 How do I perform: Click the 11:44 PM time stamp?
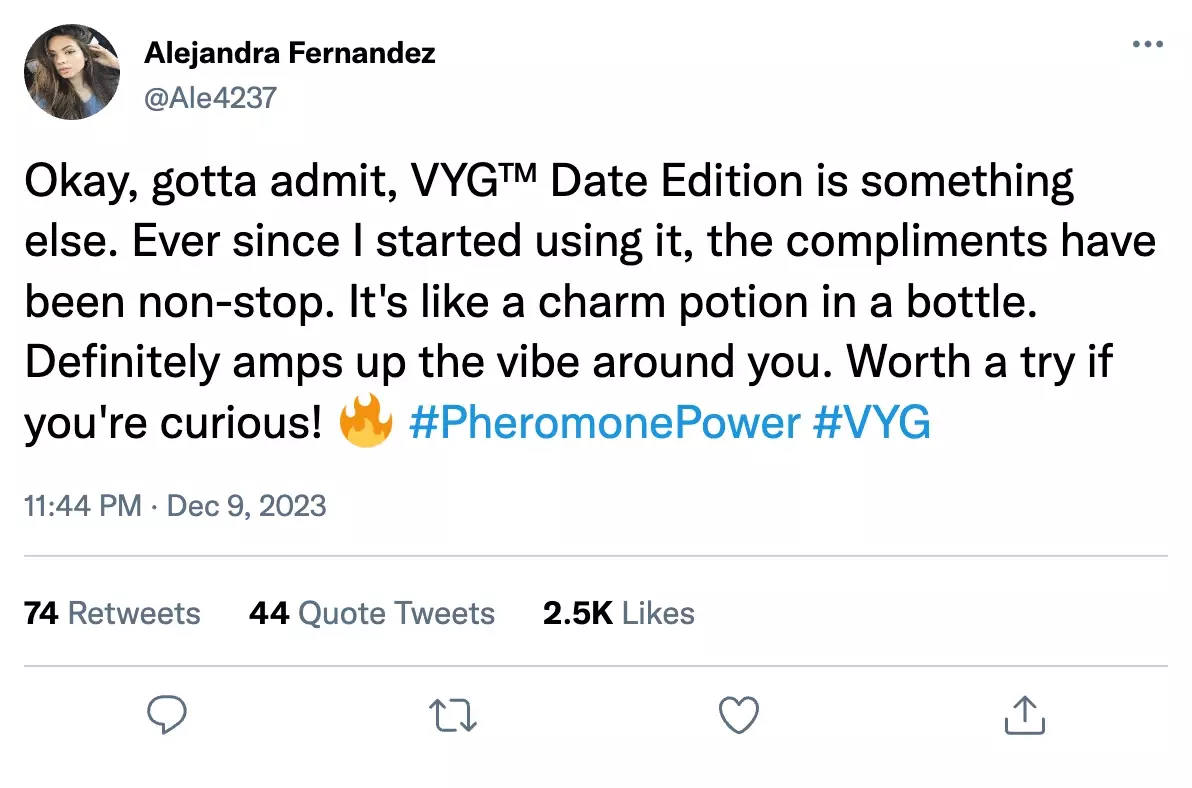pyautogui.click(x=83, y=506)
